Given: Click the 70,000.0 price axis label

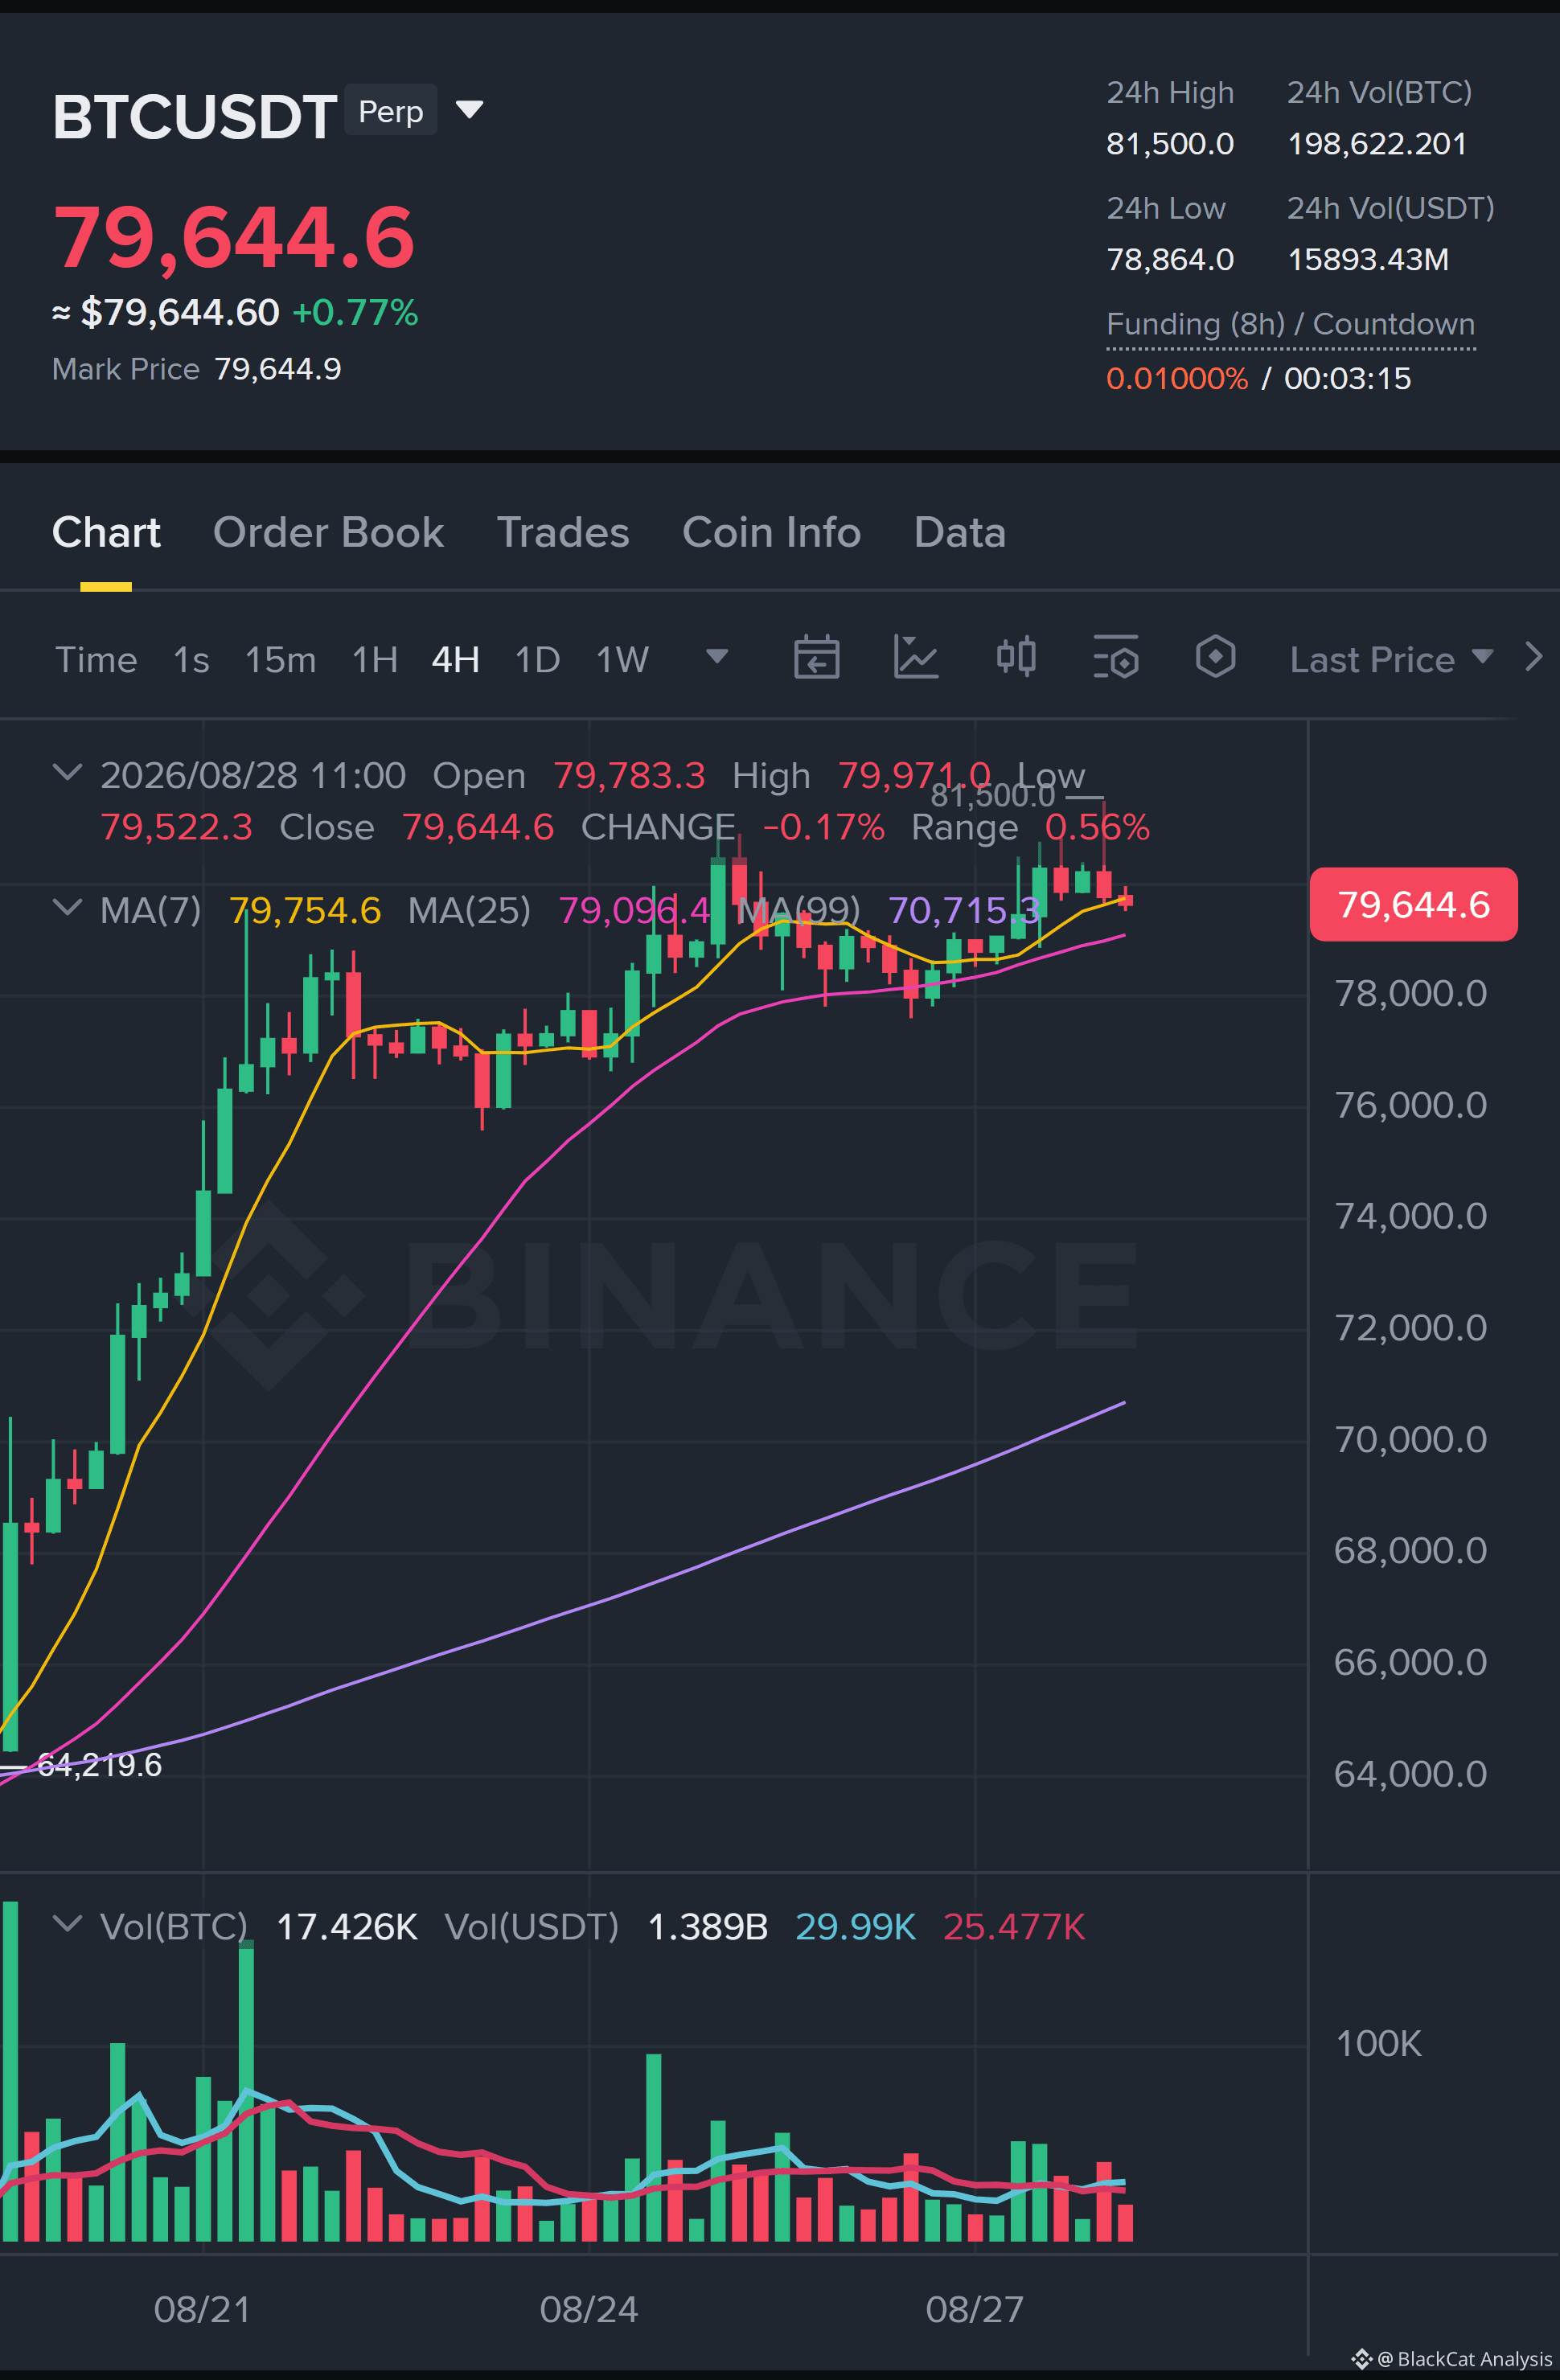Looking at the screenshot, I should (x=1410, y=1439).
